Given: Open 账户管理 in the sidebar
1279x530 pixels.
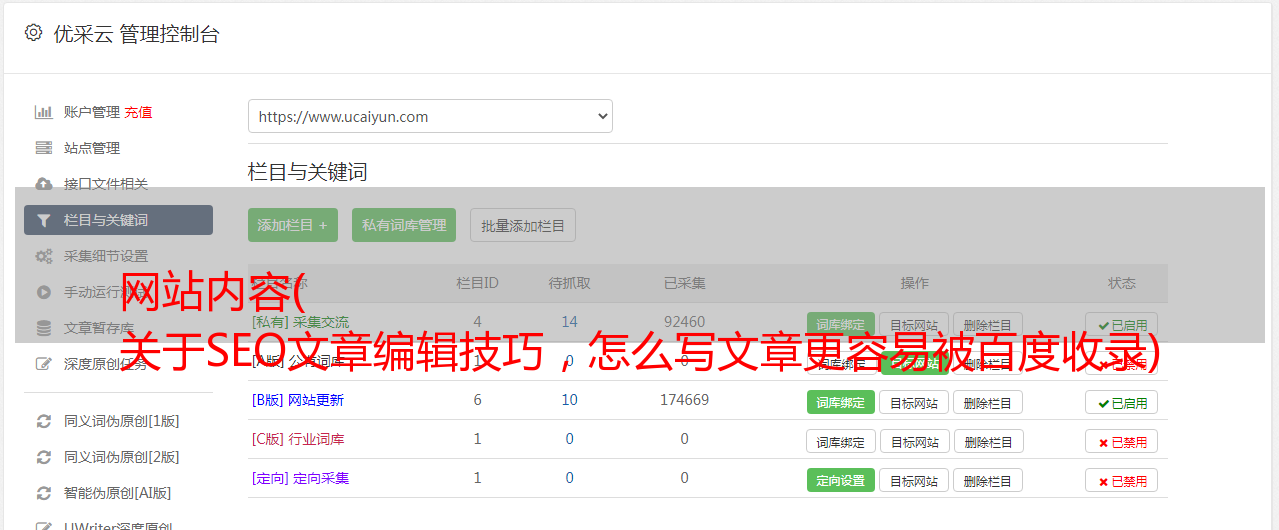Looking at the screenshot, I should pyautogui.click(x=92, y=112).
